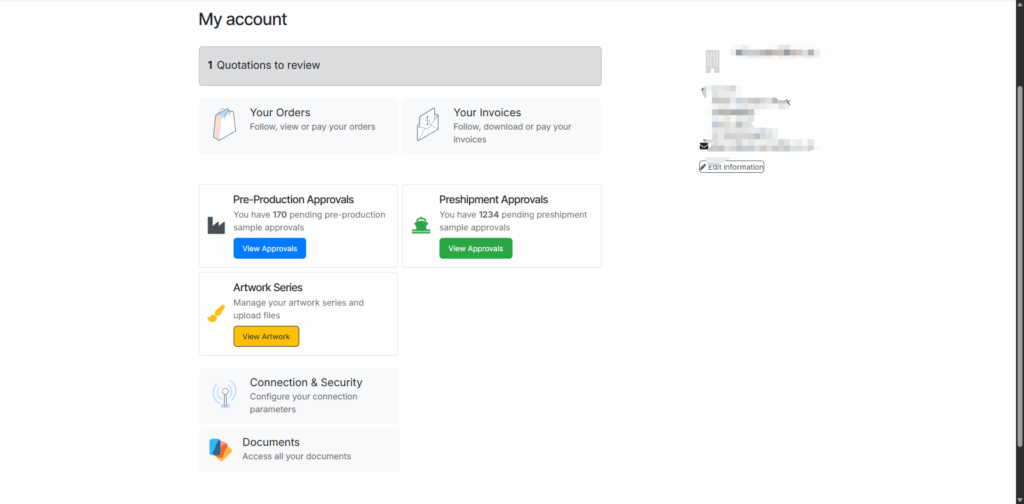Screen dimensions: 1024x504
Task: Open pre-production approvals with blue View Approvals button
Action: click(270, 248)
